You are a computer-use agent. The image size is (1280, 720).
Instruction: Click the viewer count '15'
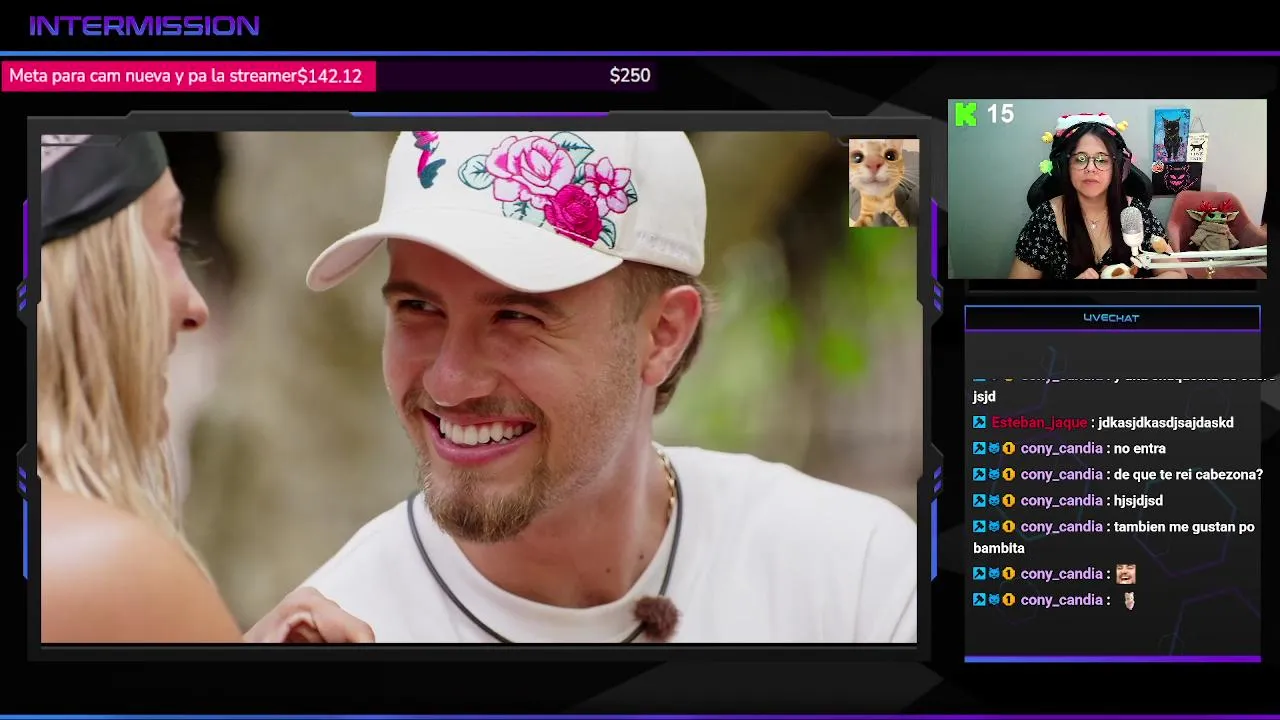(1000, 114)
